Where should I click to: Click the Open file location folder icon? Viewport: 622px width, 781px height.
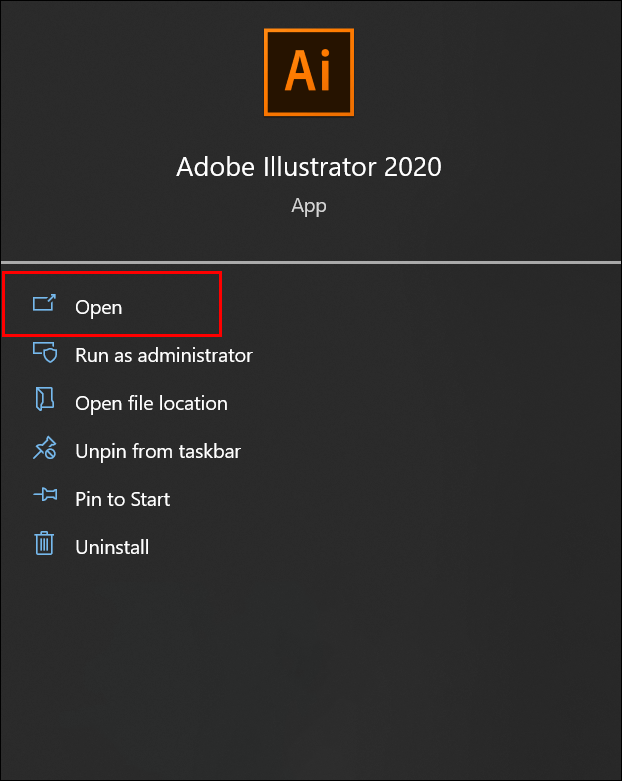tap(44, 401)
